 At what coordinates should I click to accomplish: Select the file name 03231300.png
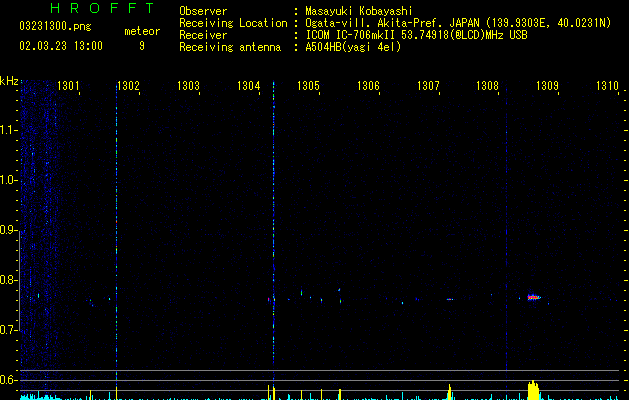pyautogui.click(x=55, y=27)
